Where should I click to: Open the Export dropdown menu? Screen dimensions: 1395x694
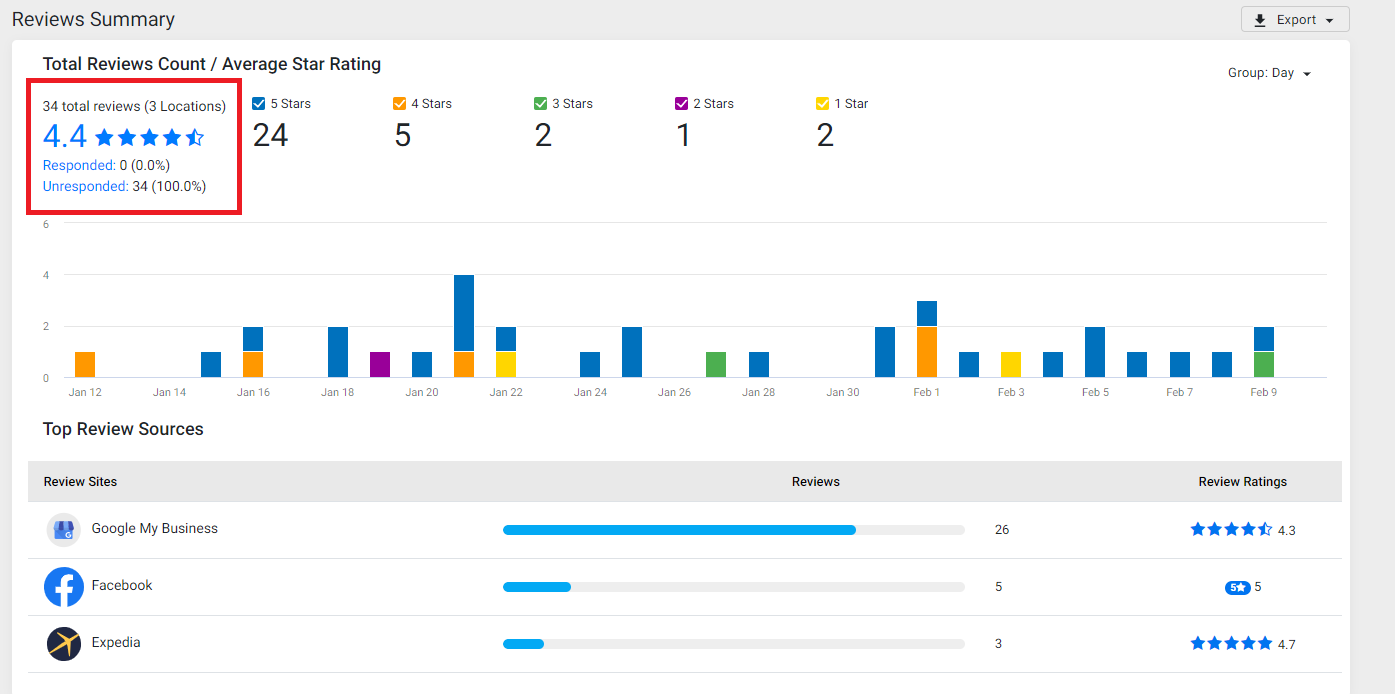1295,20
